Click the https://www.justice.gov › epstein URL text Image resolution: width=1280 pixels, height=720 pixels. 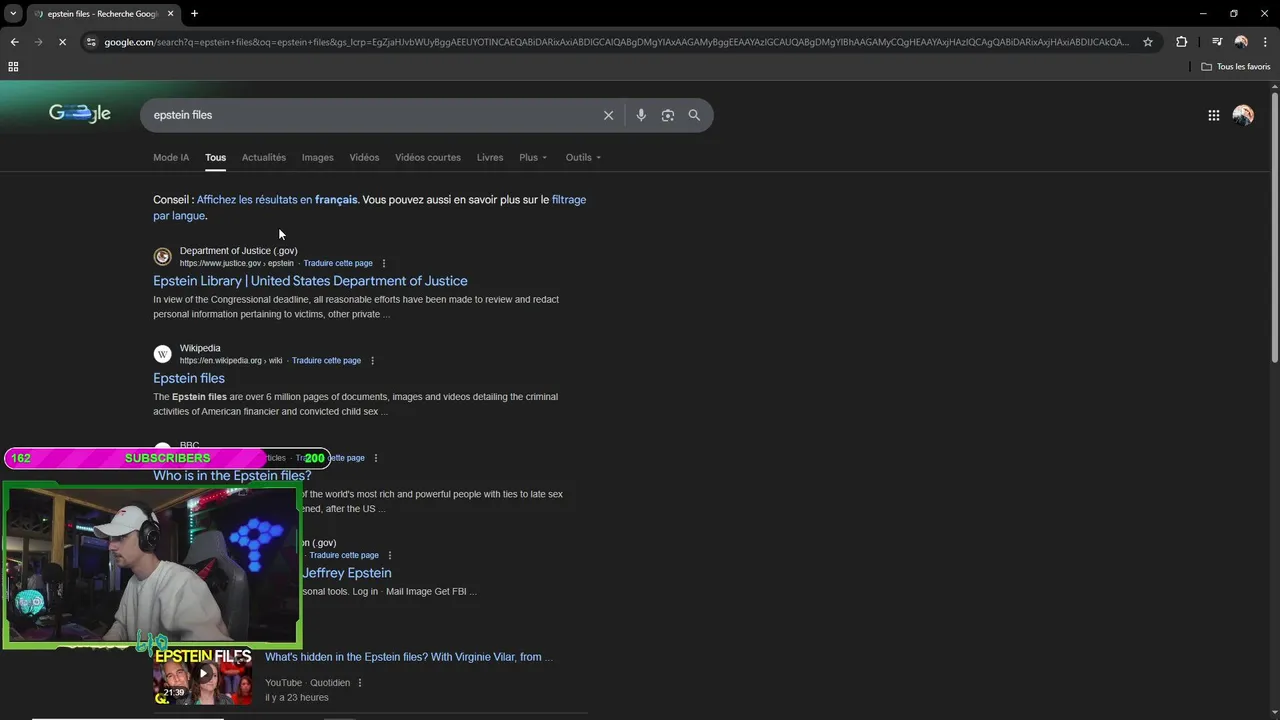pos(237,264)
